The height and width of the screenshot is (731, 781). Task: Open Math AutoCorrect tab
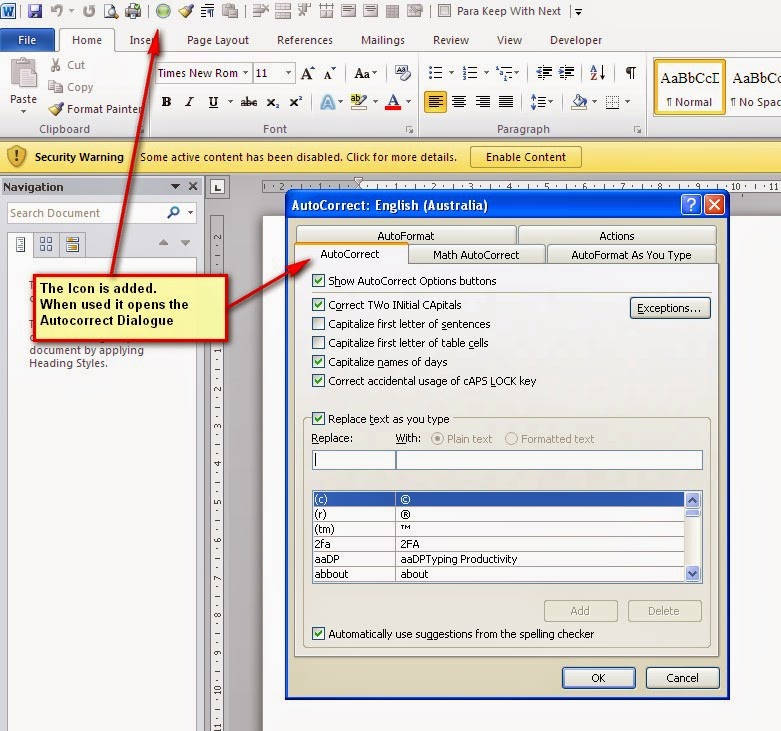tap(476, 255)
